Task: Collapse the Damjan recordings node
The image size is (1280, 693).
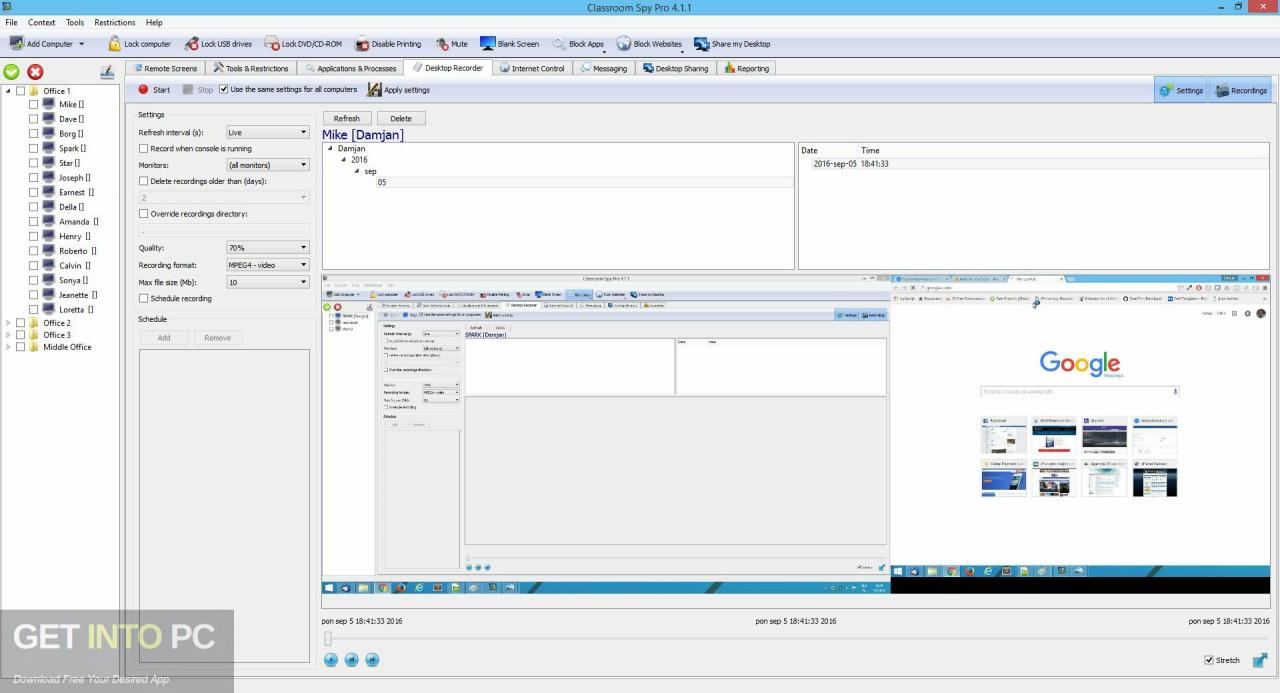Action: pos(331,148)
